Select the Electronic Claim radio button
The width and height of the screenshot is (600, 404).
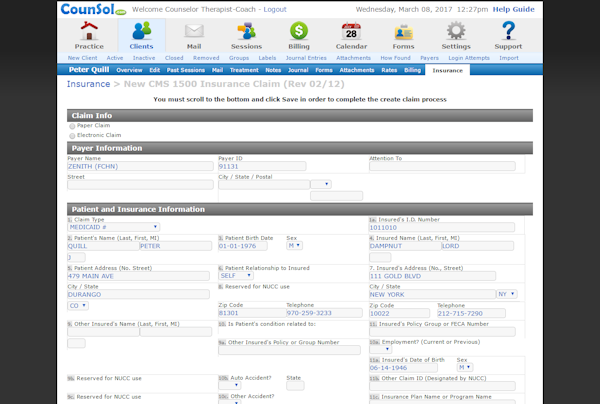click(x=72, y=135)
